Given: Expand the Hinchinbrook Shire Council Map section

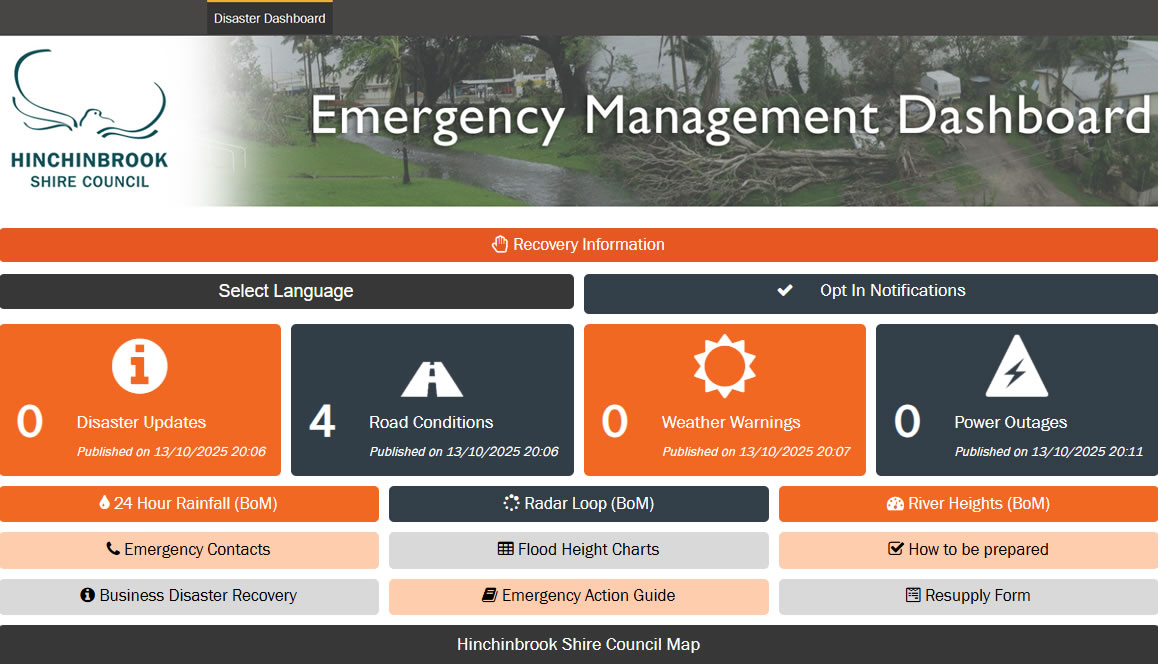Looking at the screenshot, I should click(578, 644).
